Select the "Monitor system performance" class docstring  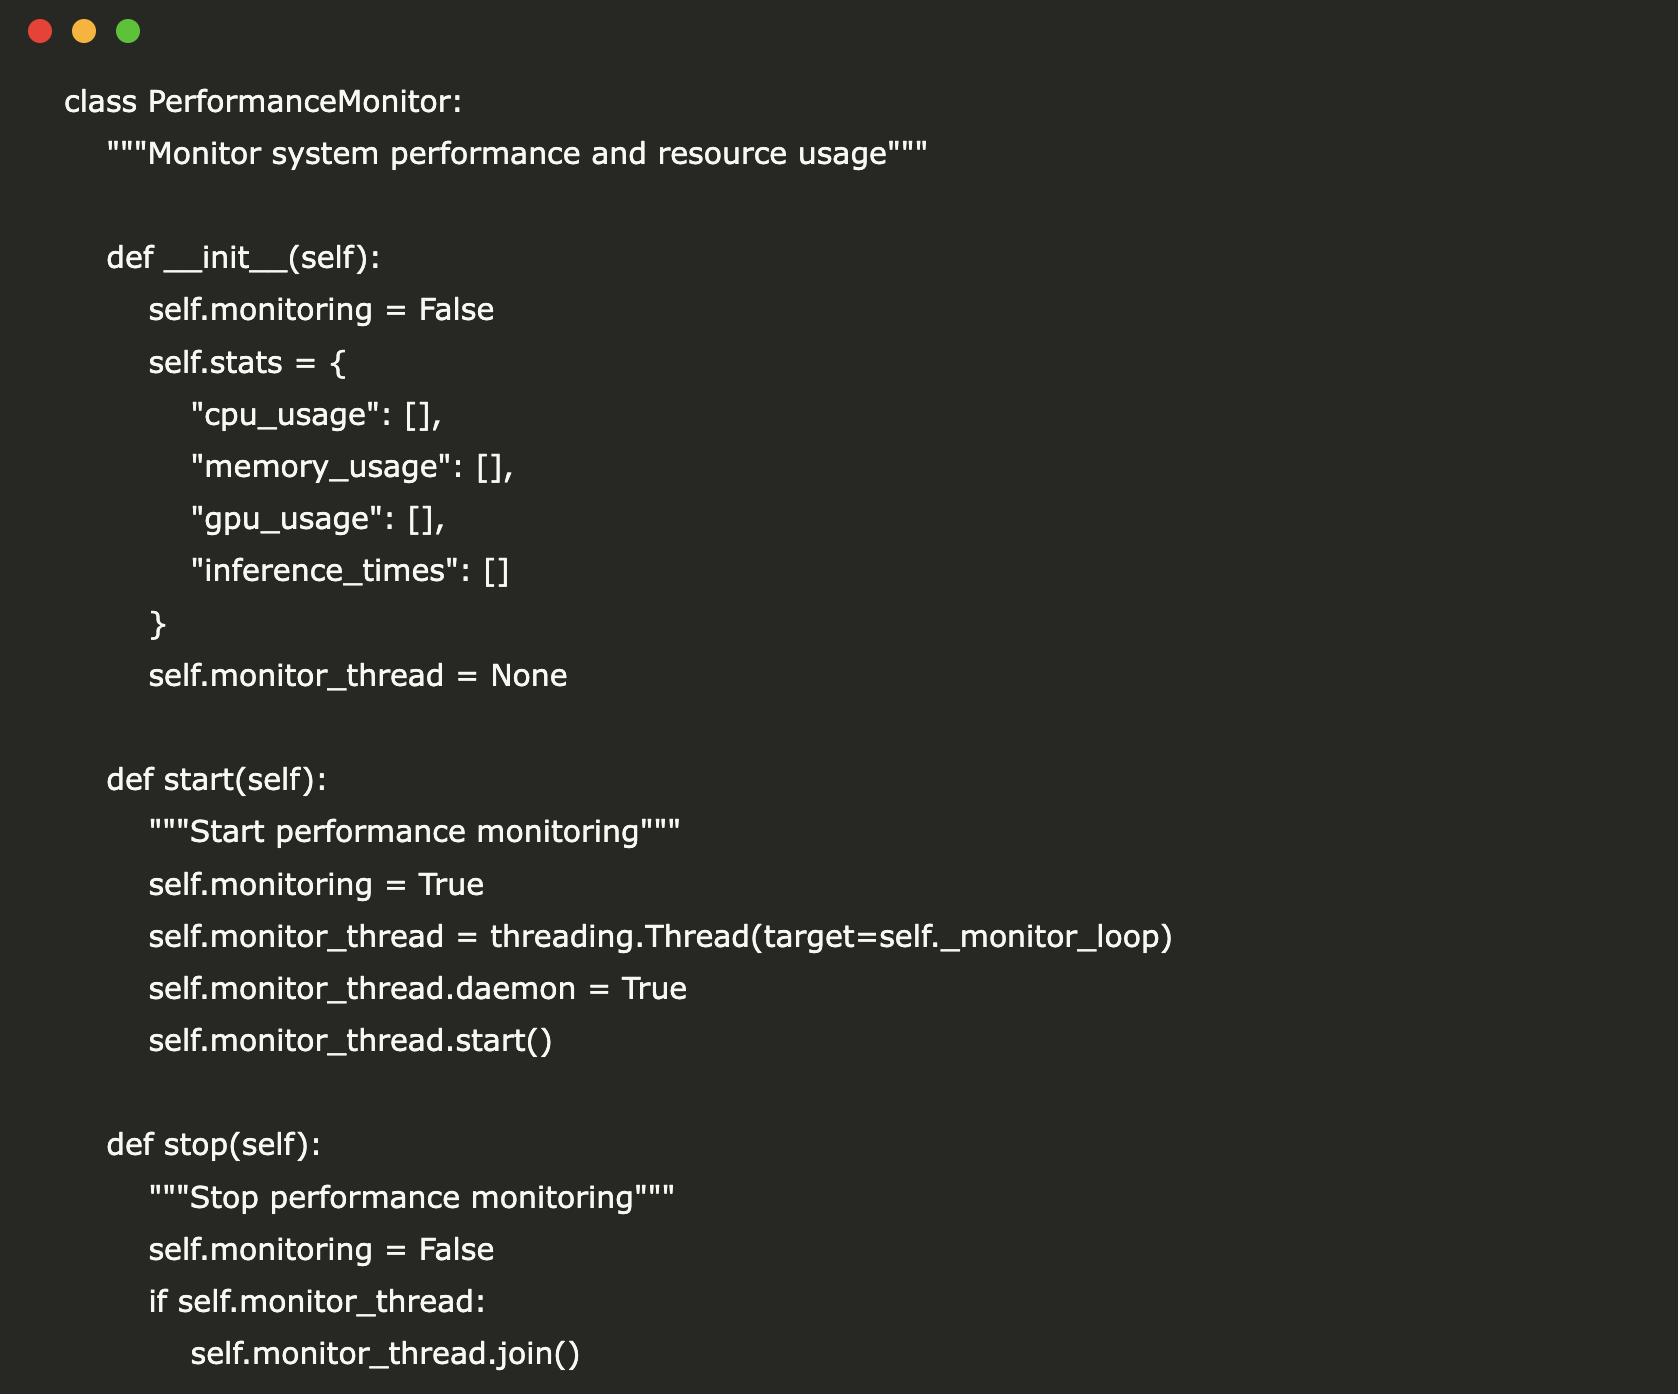coord(517,154)
